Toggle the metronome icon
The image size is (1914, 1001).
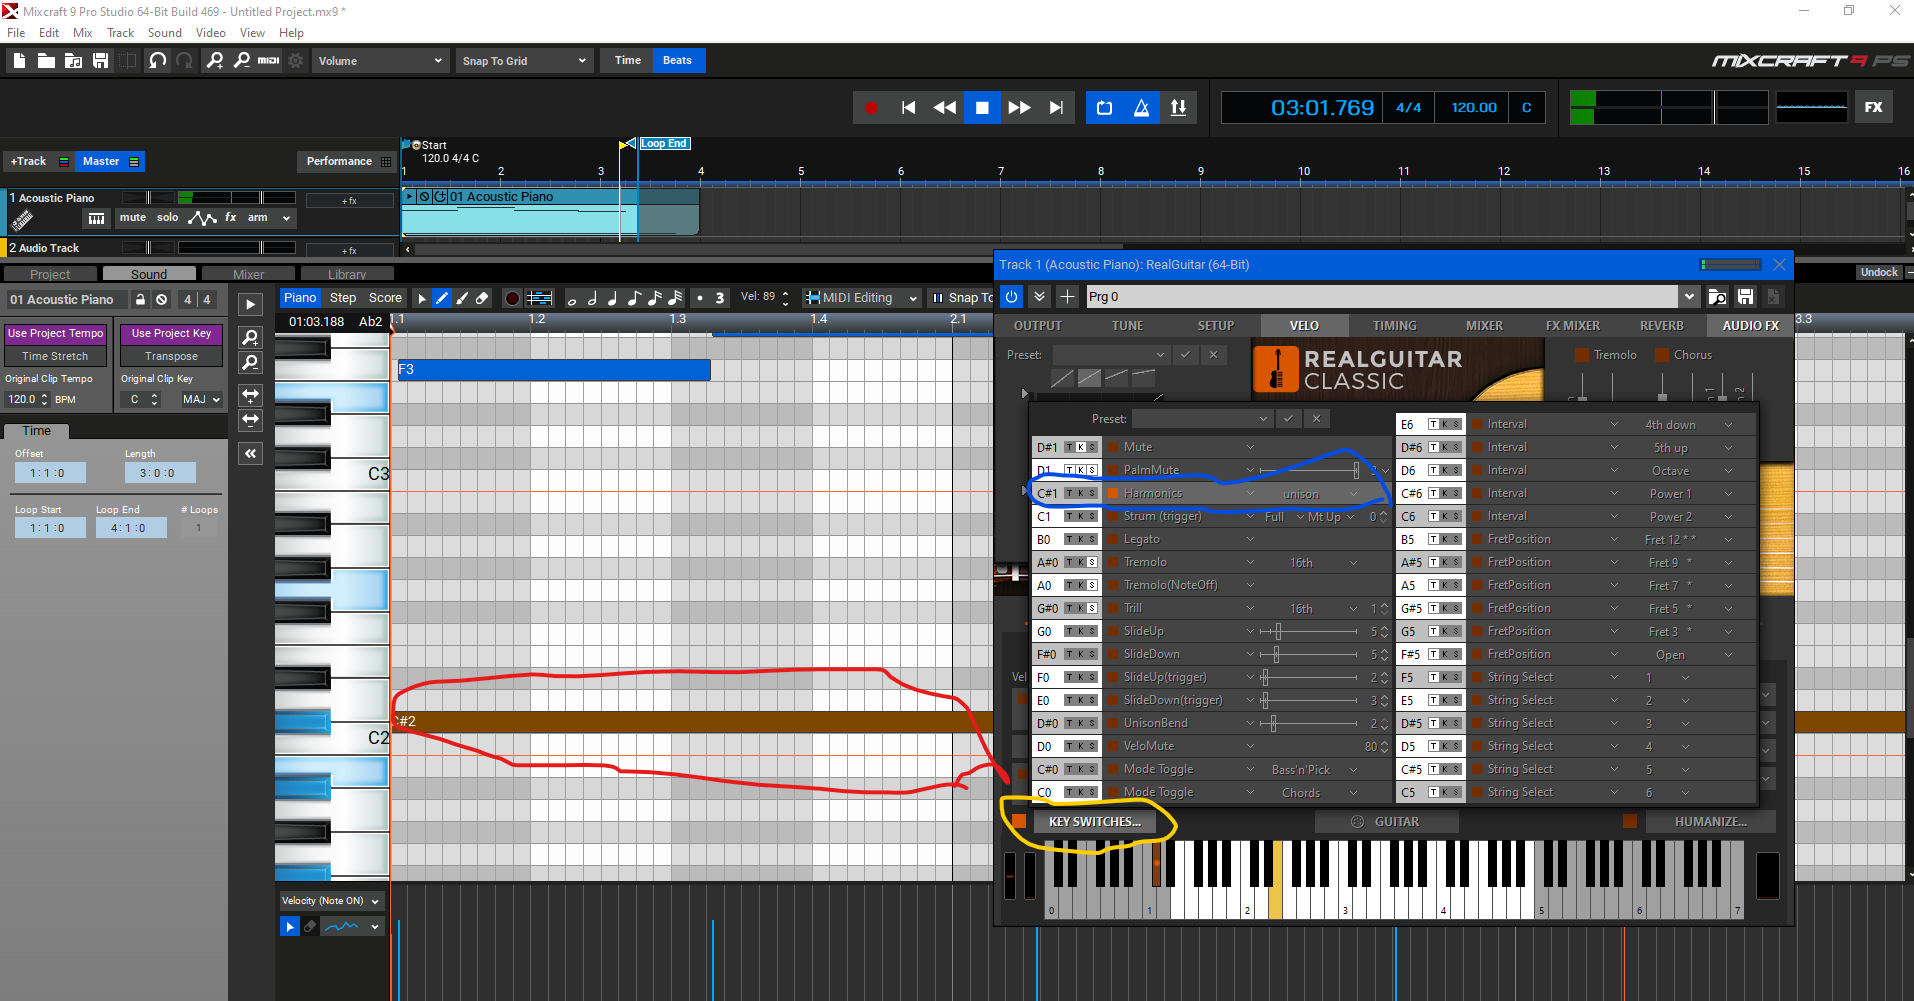[x=1141, y=108]
